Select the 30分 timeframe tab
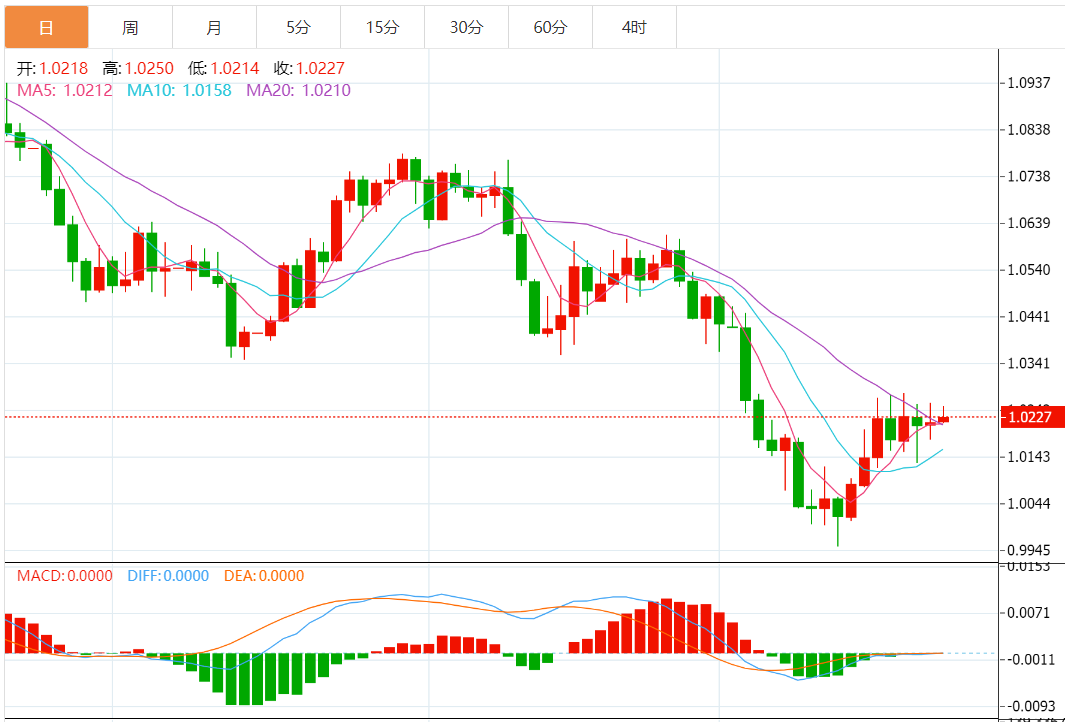This screenshot has width=1065, height=722. pos(467,27)
